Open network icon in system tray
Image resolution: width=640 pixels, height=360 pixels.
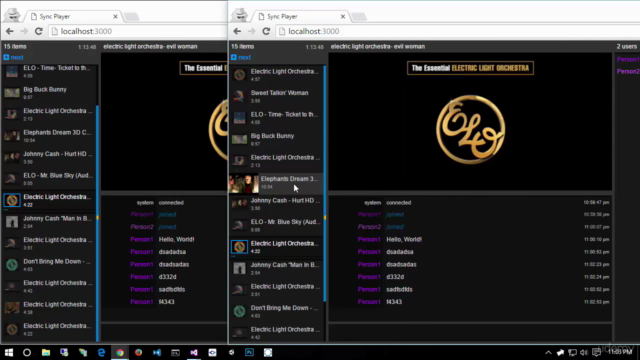click(x=572, y=353)
